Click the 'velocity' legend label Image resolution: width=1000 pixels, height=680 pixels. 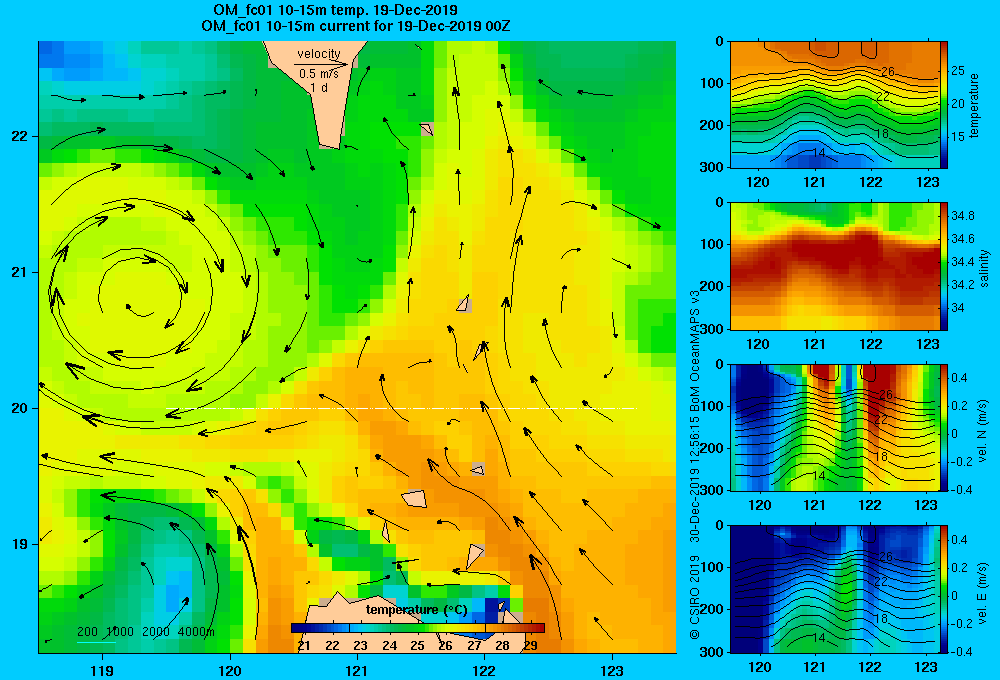coord(319,54)
